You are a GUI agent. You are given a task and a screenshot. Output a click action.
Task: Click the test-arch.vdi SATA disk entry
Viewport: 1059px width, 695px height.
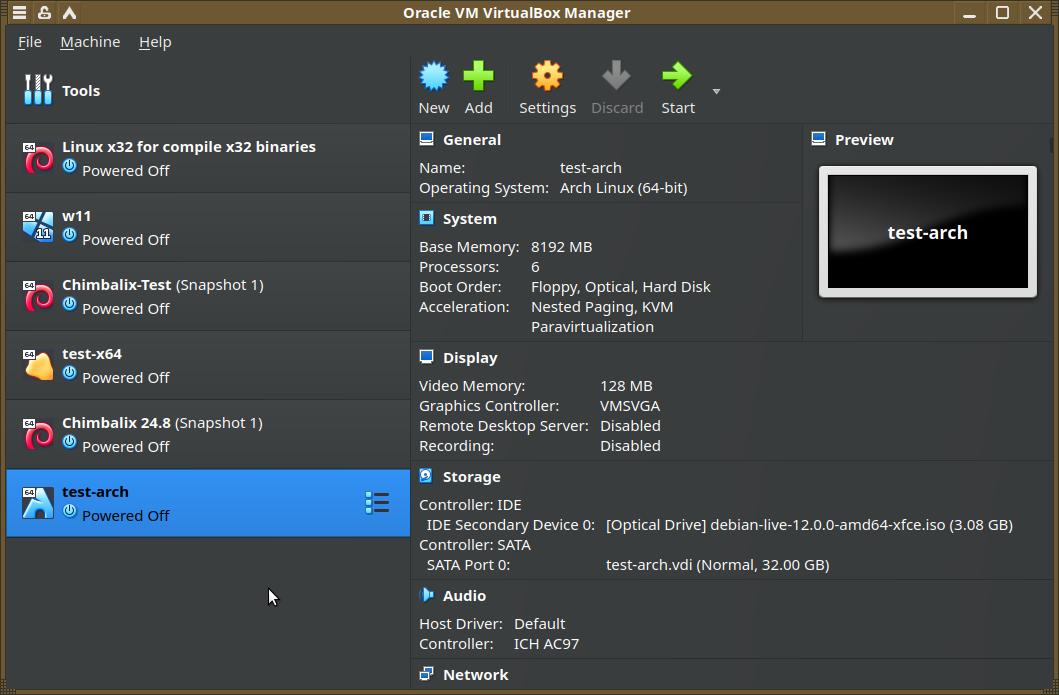pos(717,565)
